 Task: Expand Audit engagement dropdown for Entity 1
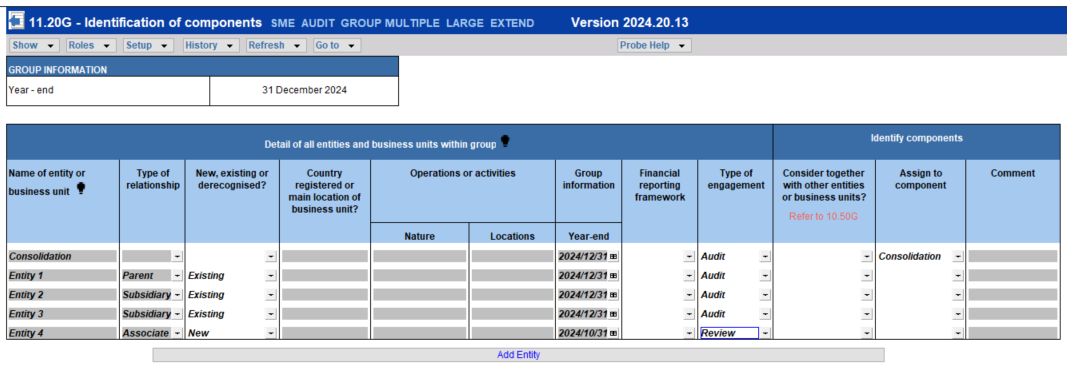pos(765,276)
